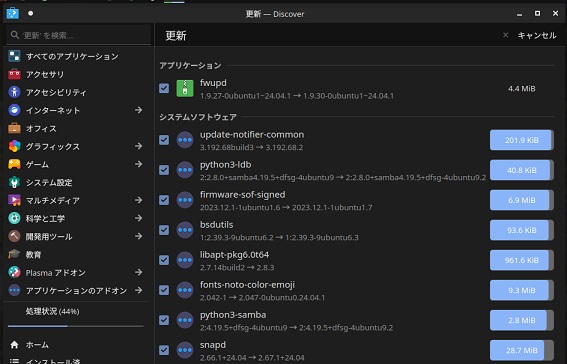Click the libapt-pkg6.0t64 package icon
Viewport: 567px width, 364px height.
point(185,260)
